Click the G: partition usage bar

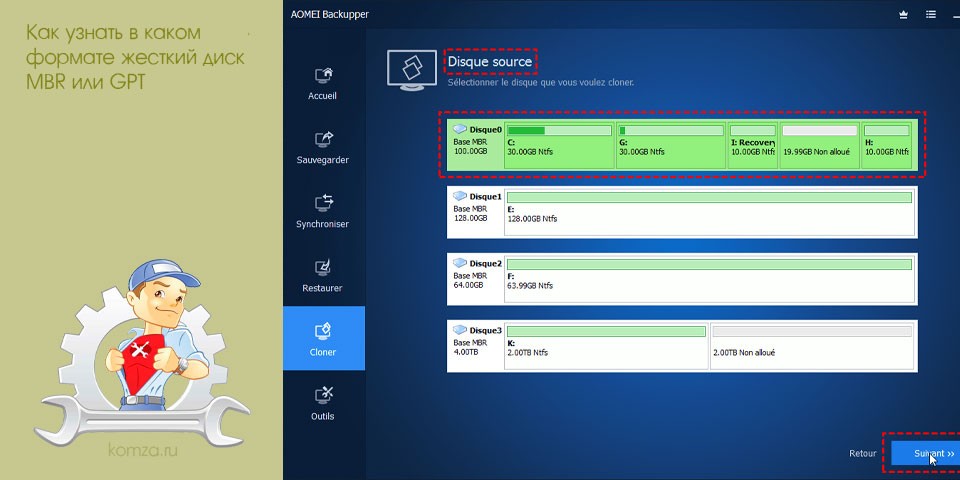[670, 130]
